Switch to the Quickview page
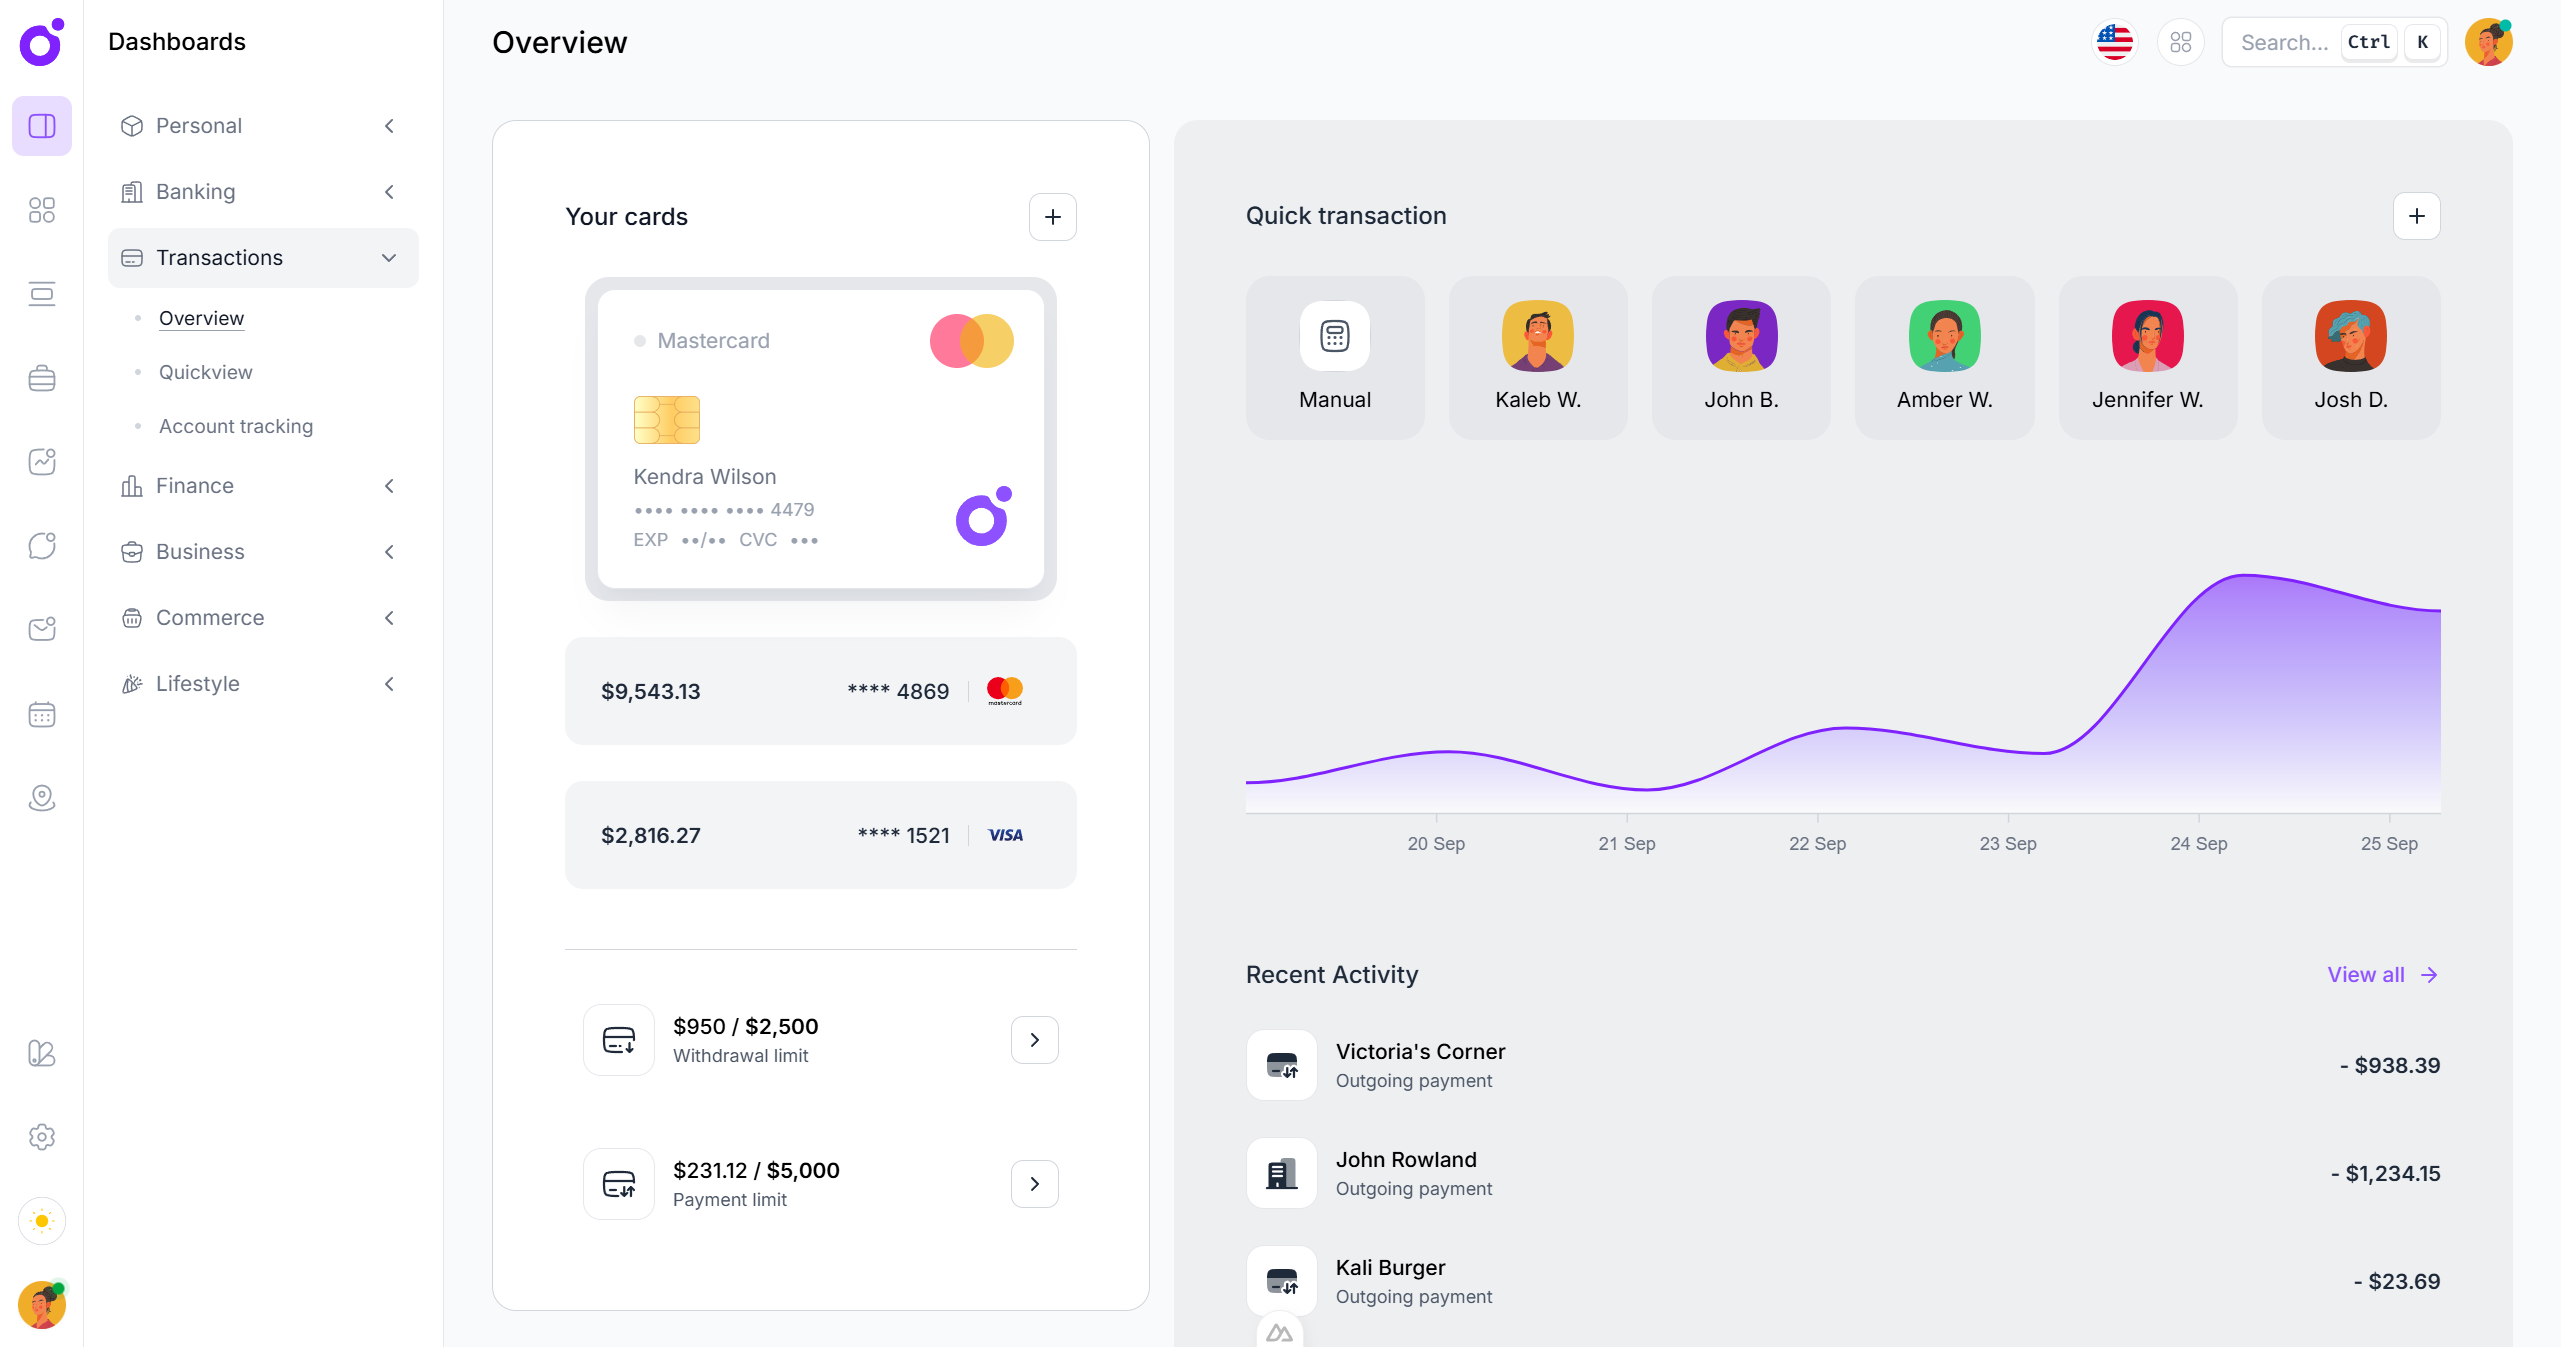Viewport: 2561px width, 1347px height. click(x=205, y=372)
